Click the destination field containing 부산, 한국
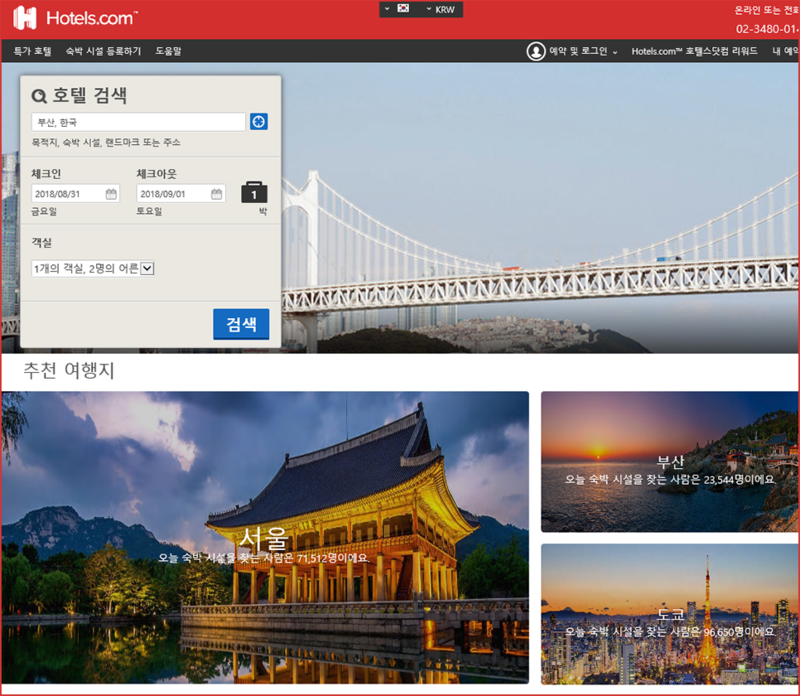 (138, 122)
